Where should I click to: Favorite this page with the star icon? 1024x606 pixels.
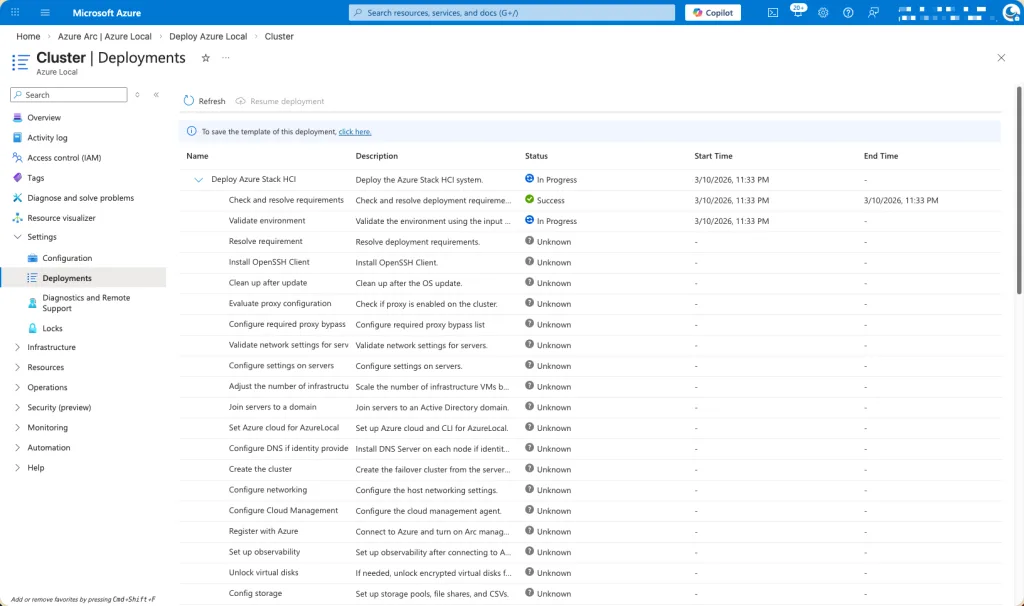click(206, 58)
